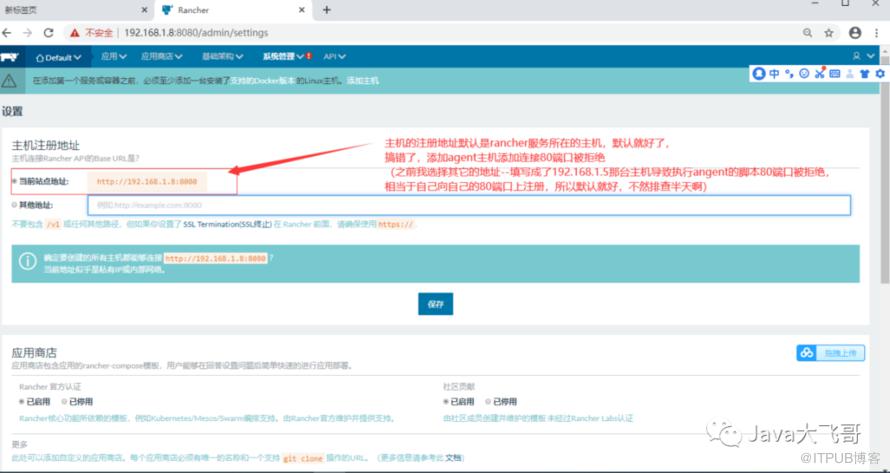
Task: Click the 添加主机 link in the banner
Action: click(x=363, y=81)
